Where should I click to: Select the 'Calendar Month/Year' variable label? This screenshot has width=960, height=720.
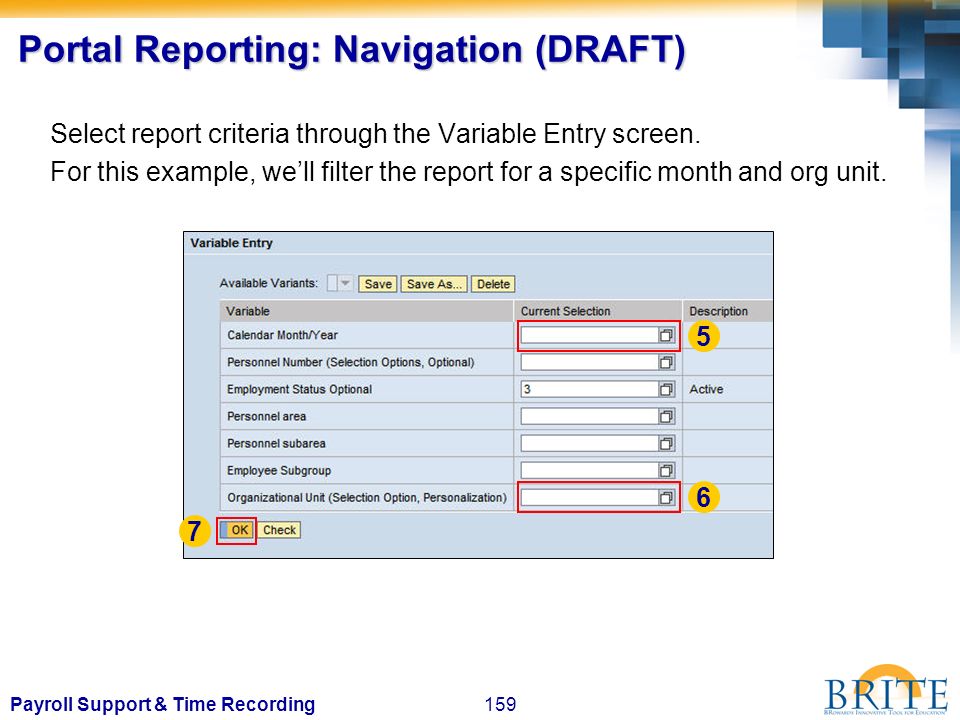pos(282,336)
